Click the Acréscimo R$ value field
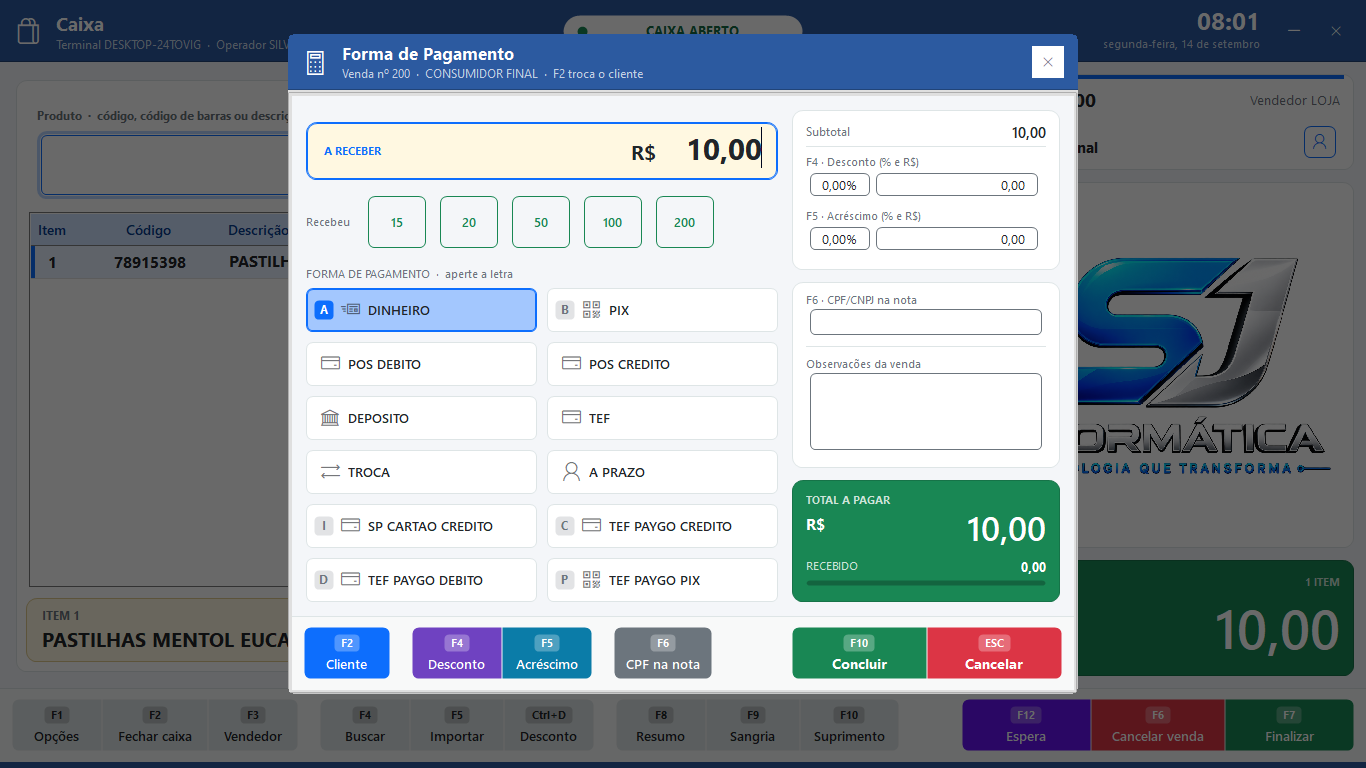The width and height of the screenshot is (1366, 768). 957,239
